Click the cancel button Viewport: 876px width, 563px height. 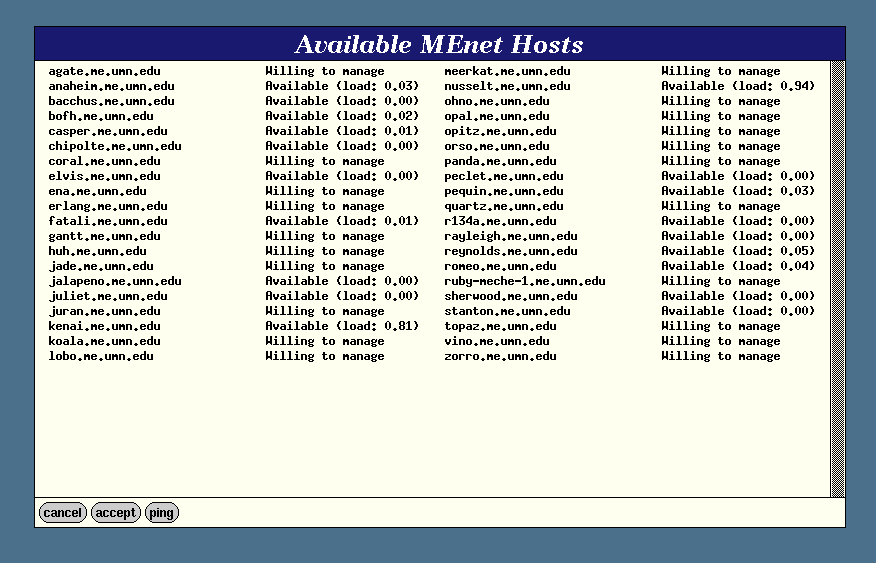(x=62, y=513)
